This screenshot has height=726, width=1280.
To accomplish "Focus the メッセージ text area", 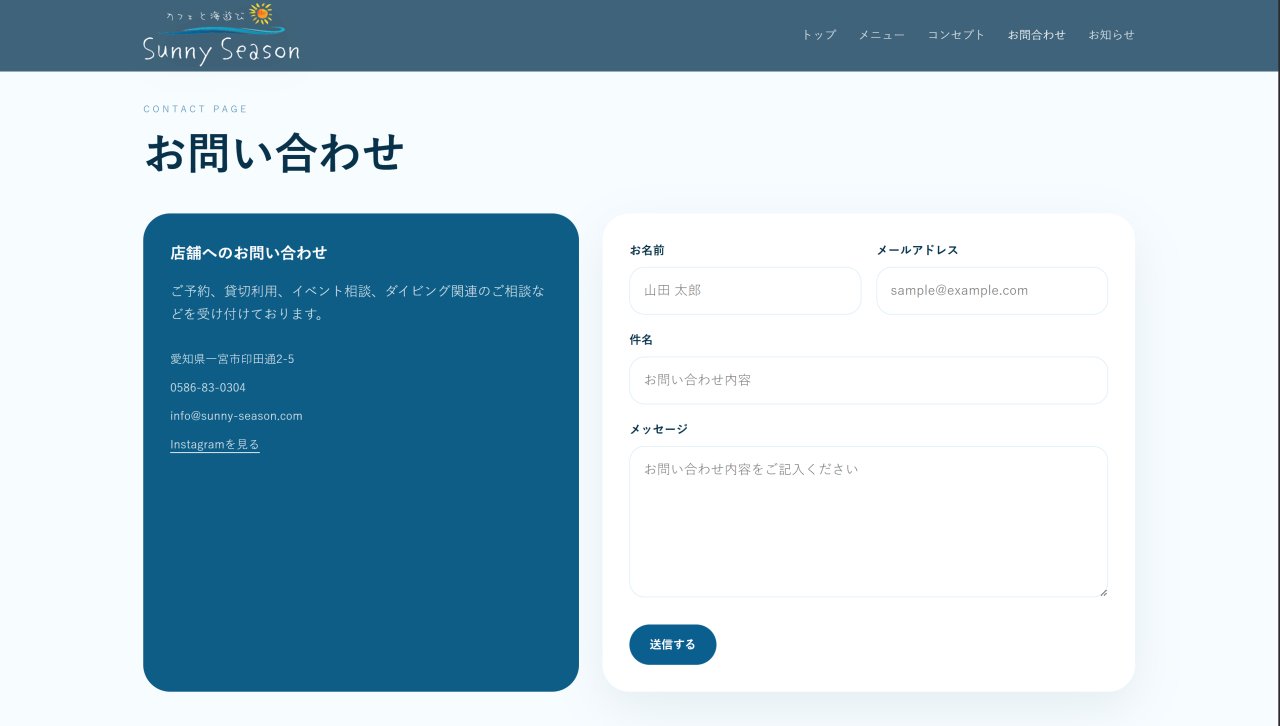I will [868, 521].
